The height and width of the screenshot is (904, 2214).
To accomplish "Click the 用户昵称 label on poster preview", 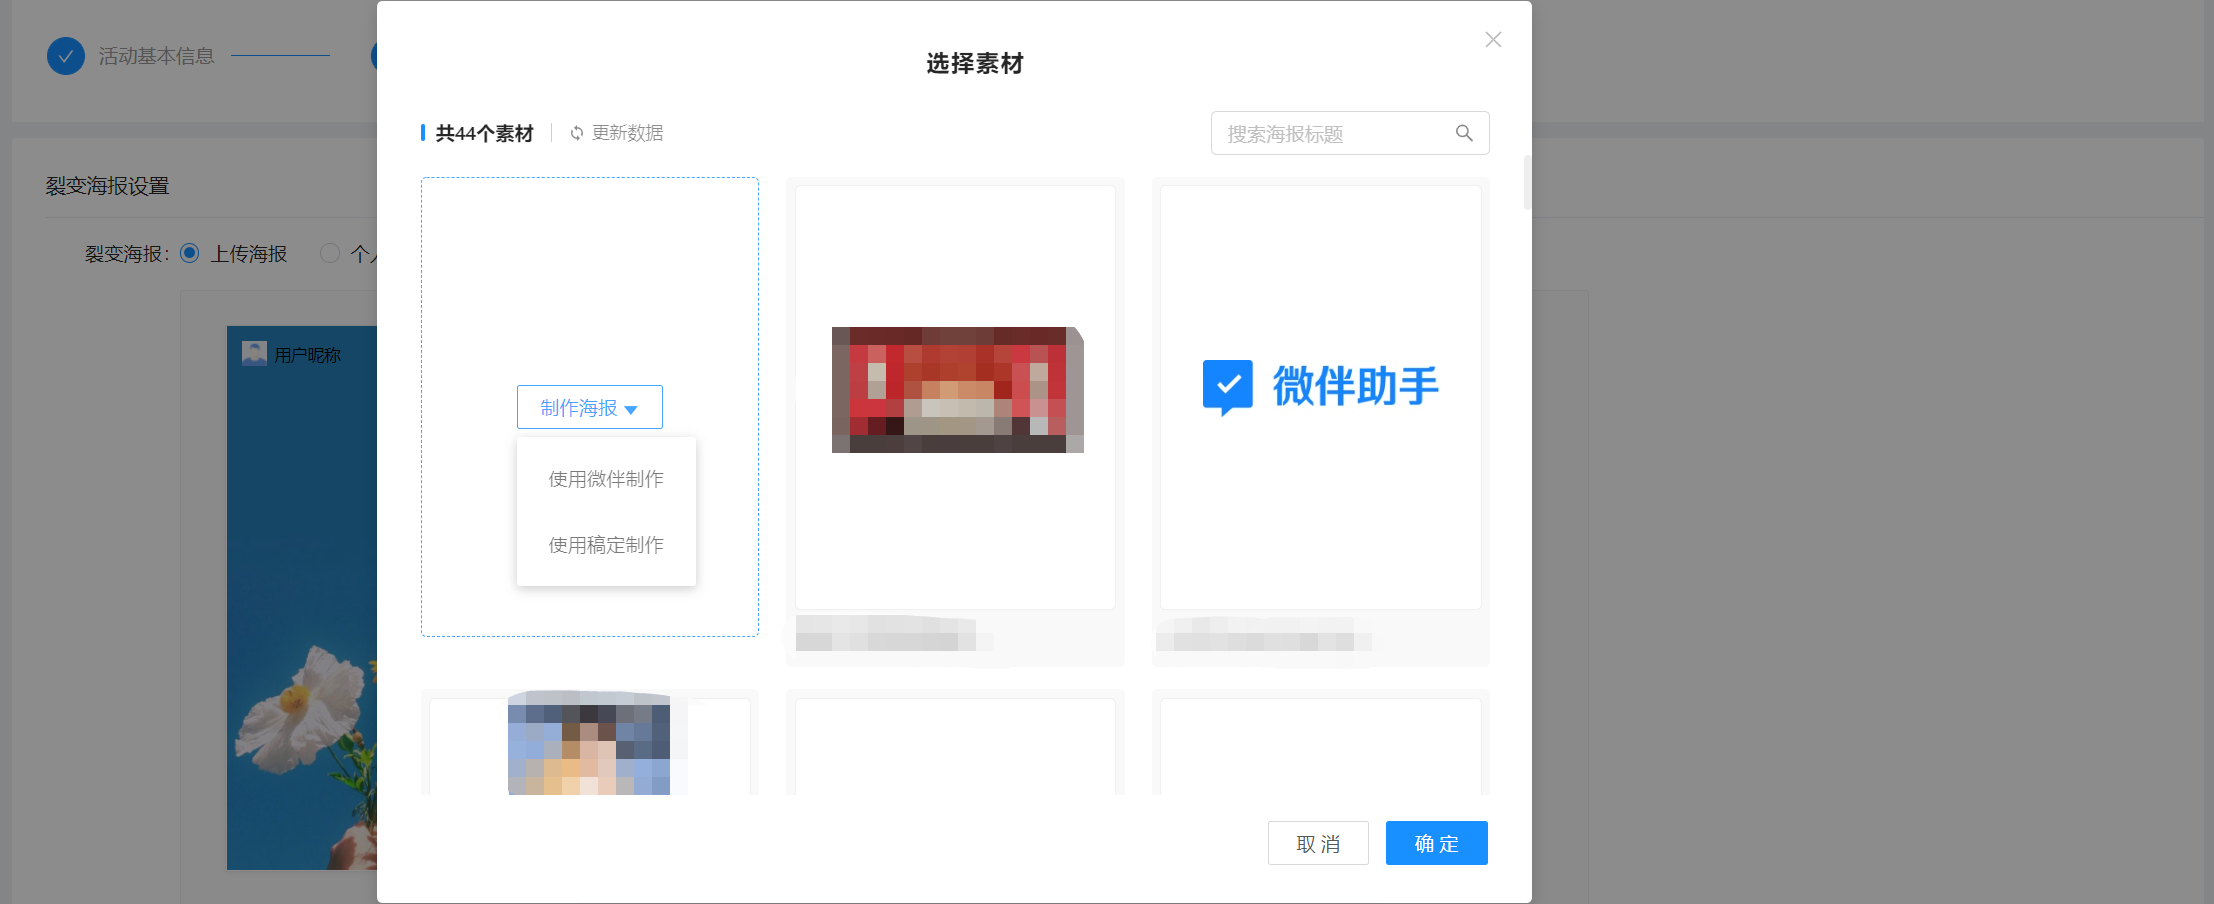I will (x=308, y=355).
